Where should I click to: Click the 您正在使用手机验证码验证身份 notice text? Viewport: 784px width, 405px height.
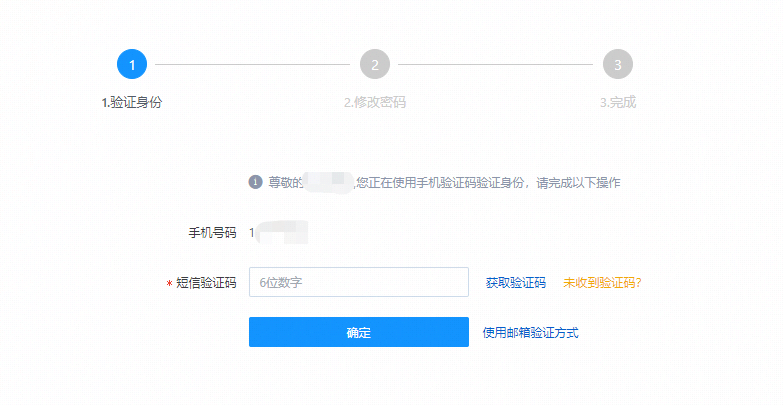click(x=440, y=182)
